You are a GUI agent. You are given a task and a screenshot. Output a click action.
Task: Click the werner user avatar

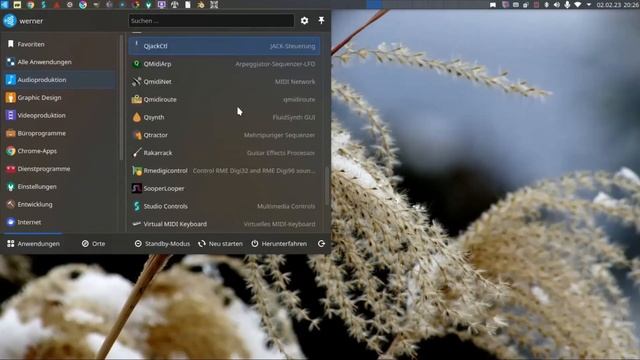(x=10, y=21)
